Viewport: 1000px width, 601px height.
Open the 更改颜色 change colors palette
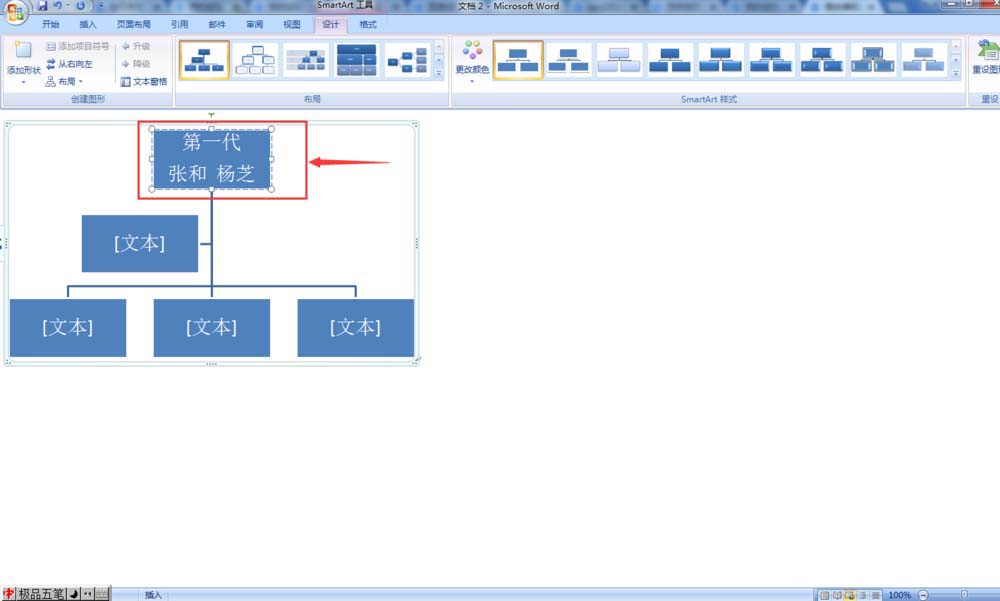click(472, 62)
